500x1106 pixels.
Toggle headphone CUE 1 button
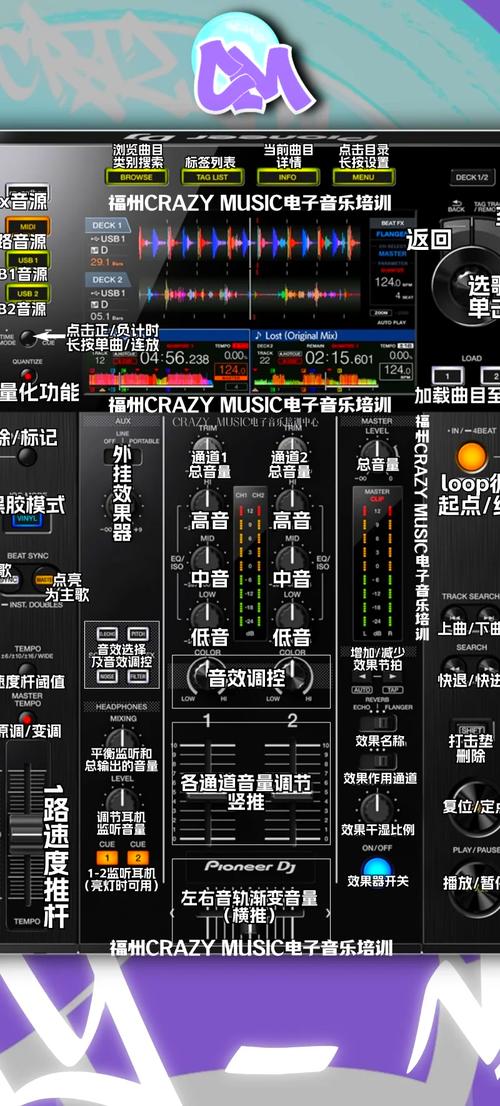click(107, 858)
